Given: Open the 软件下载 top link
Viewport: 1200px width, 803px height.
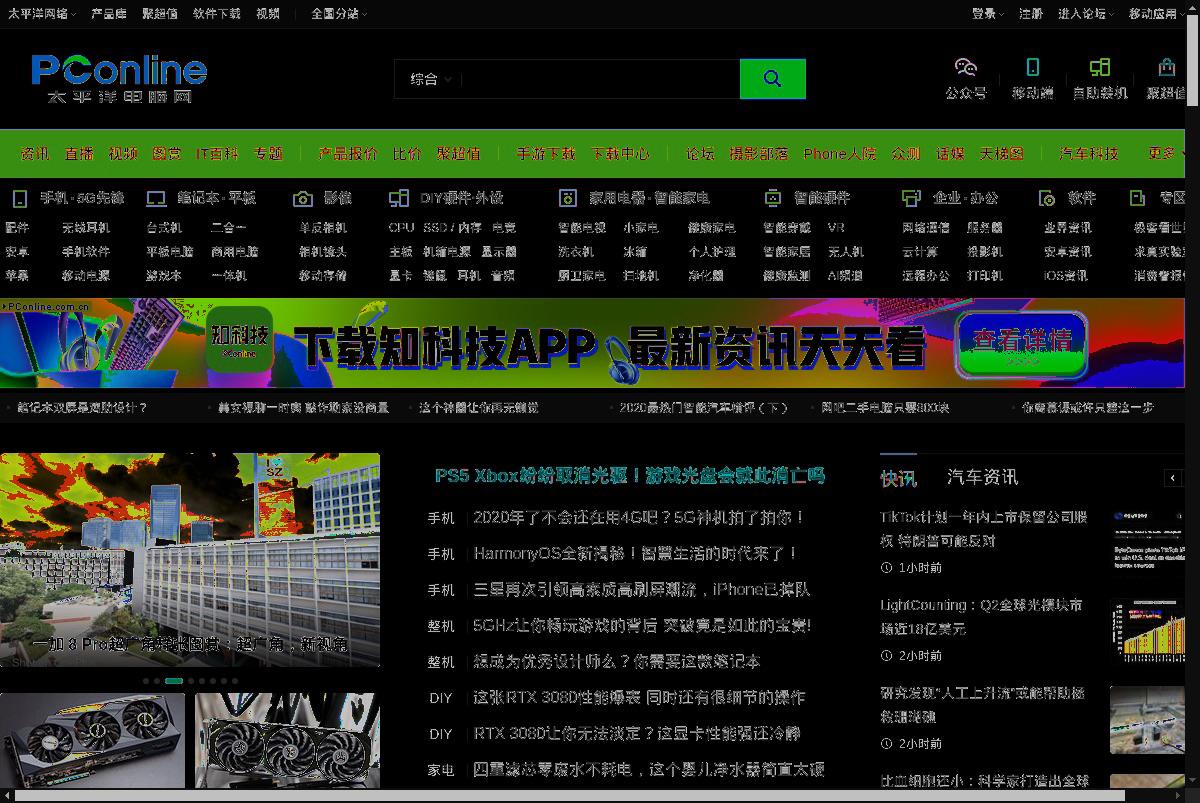Looking at the screenshot, I should tap(217, 14).
